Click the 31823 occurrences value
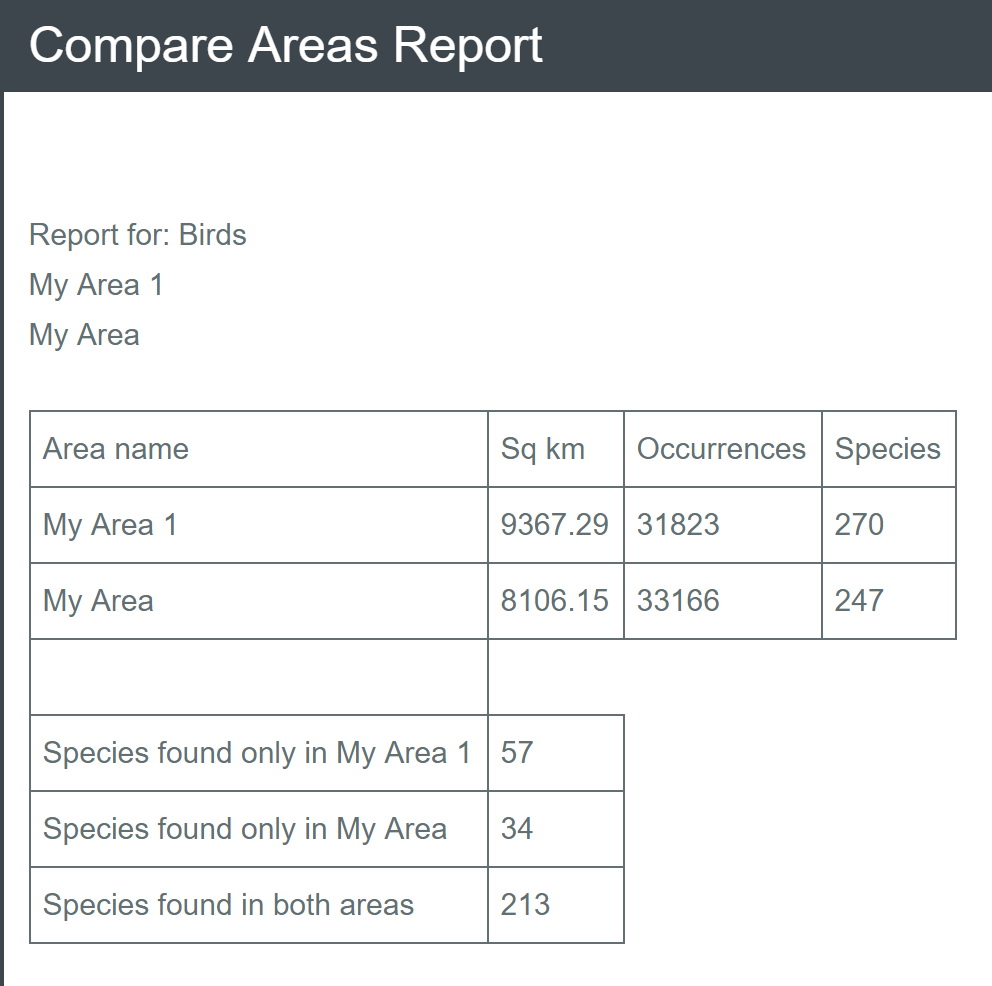This screenshot has height=986, width=992. [678, 525]
